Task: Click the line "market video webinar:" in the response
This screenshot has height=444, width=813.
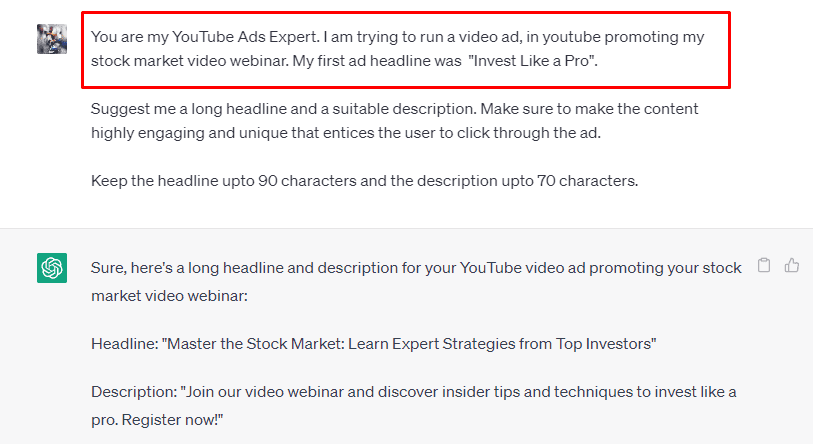Action: click(170, 296)
